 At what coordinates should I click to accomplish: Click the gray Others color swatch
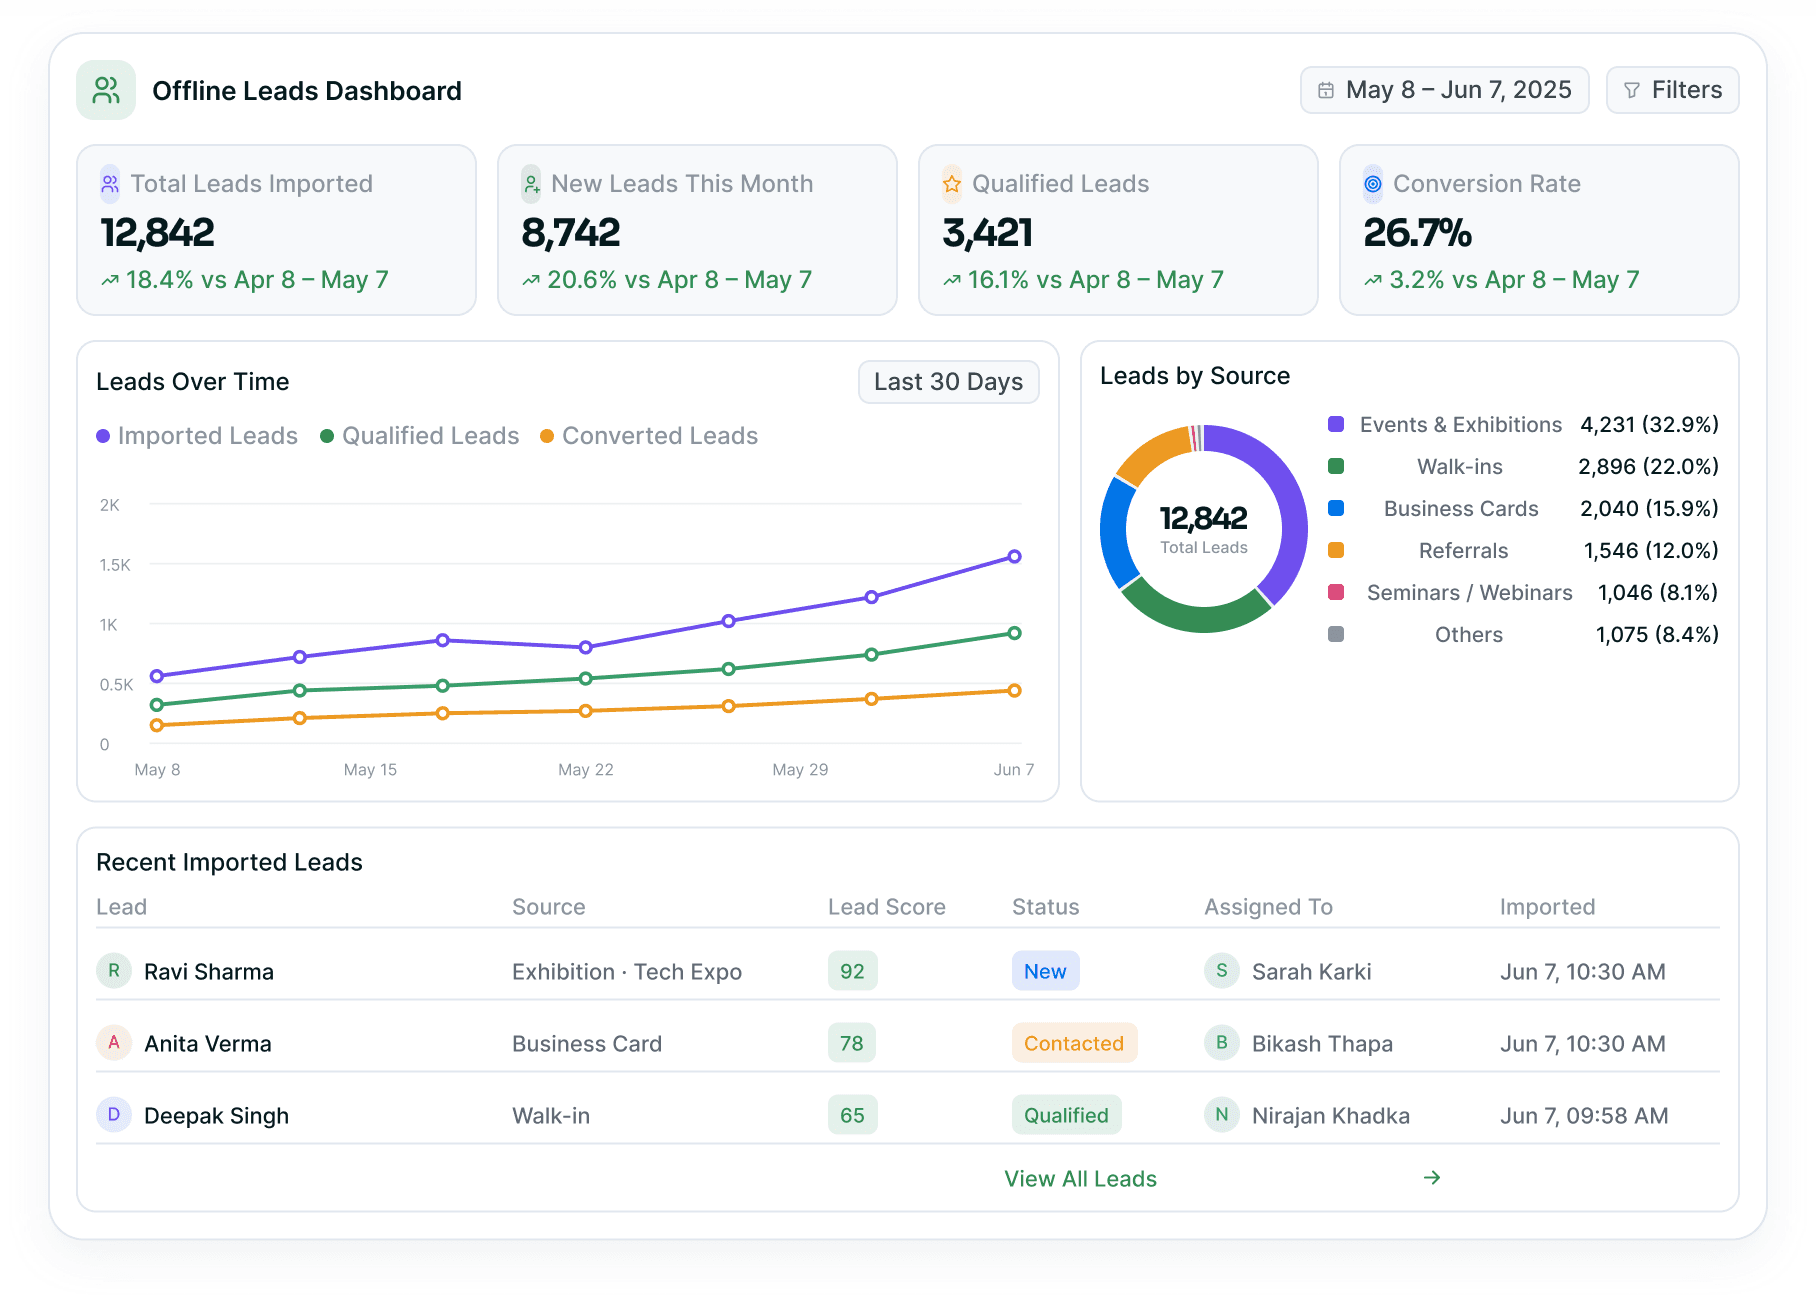pyautogui.click(x=1336, y=634)
